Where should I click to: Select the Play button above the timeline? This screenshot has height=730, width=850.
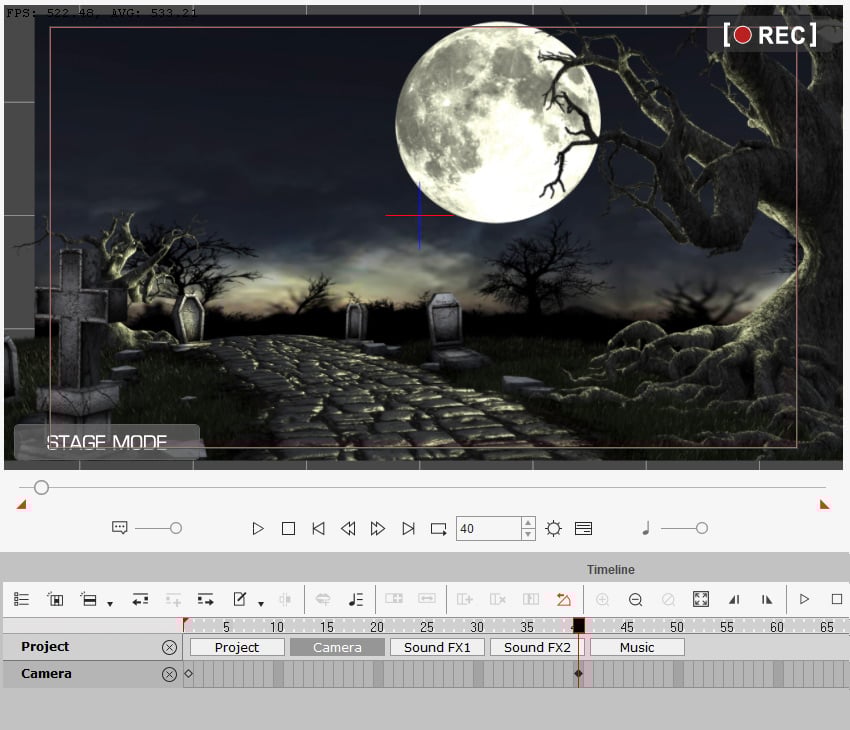(258, 528)
